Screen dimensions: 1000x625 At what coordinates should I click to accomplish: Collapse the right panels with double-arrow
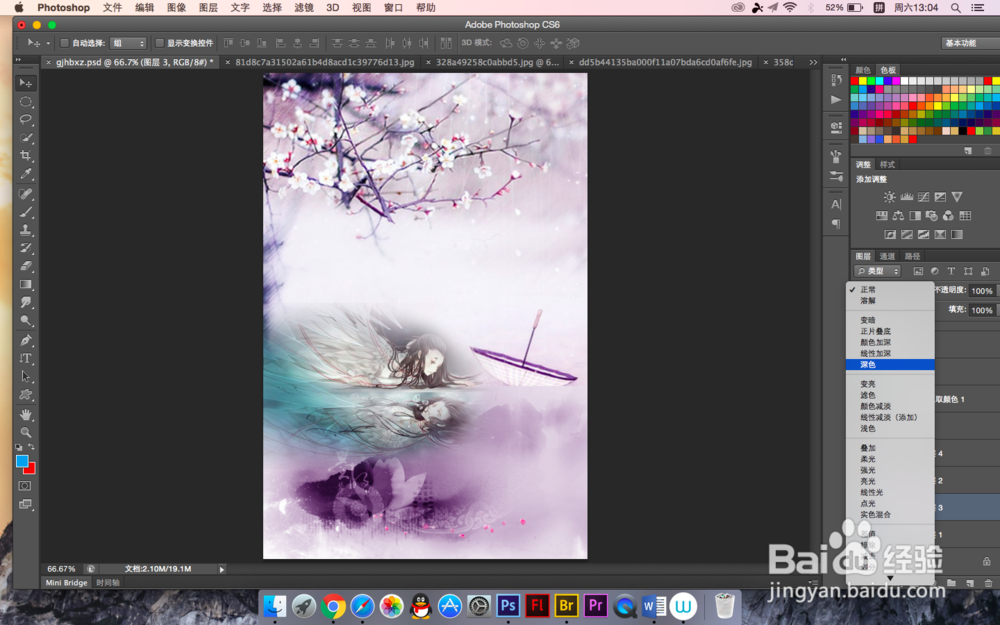843,59
